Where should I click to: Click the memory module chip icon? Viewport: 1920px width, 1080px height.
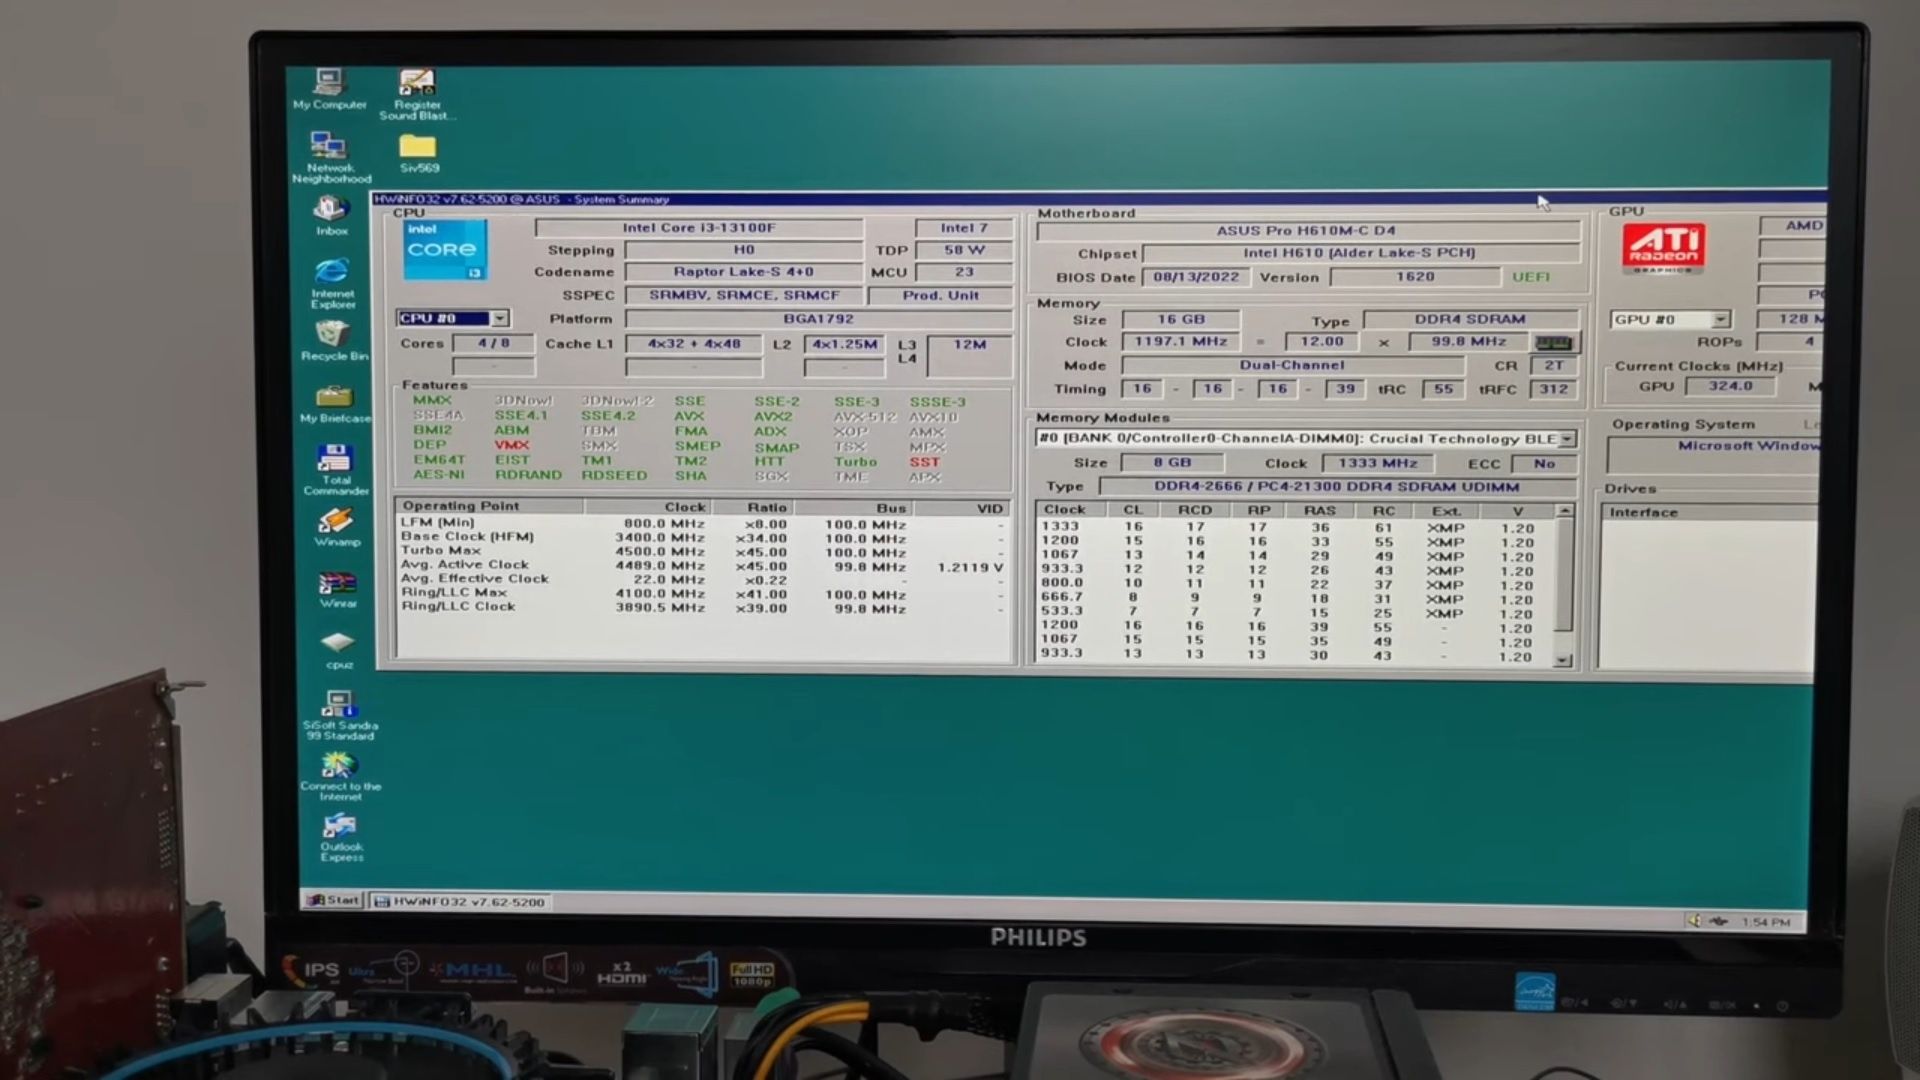[x=1553, y=343]
